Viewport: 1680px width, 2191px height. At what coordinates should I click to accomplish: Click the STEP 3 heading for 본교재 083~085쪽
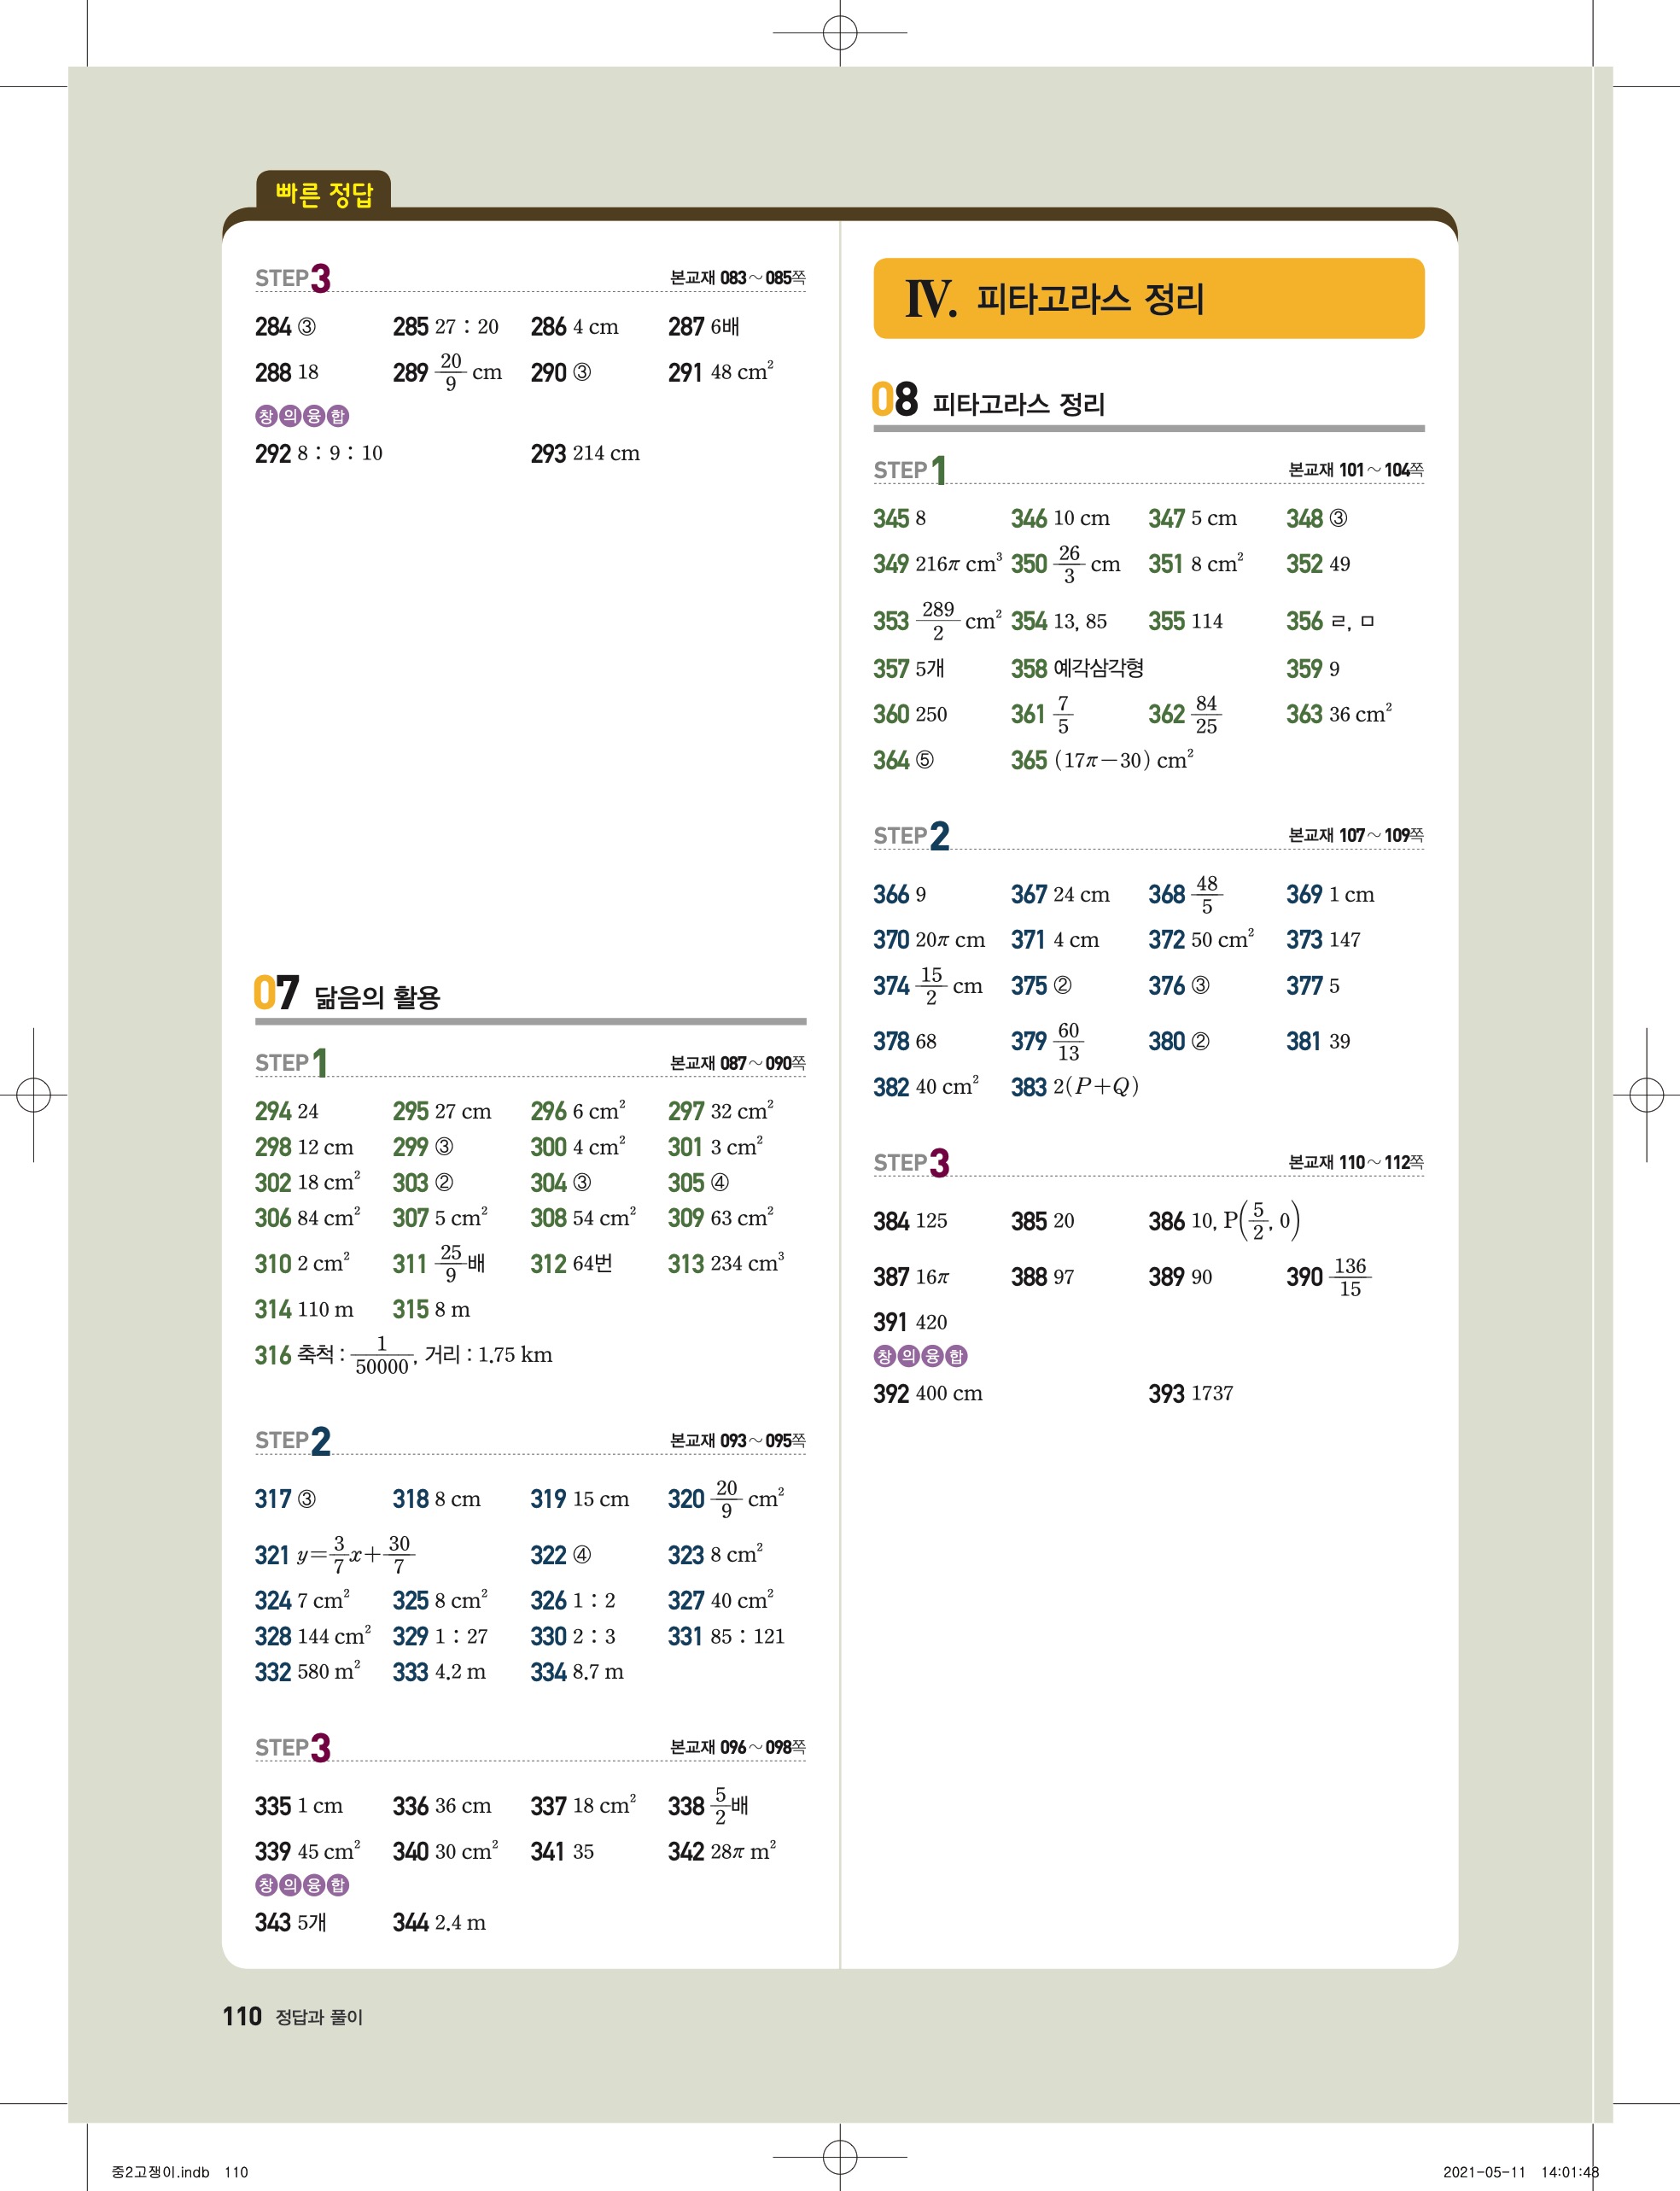pos(293,278)
